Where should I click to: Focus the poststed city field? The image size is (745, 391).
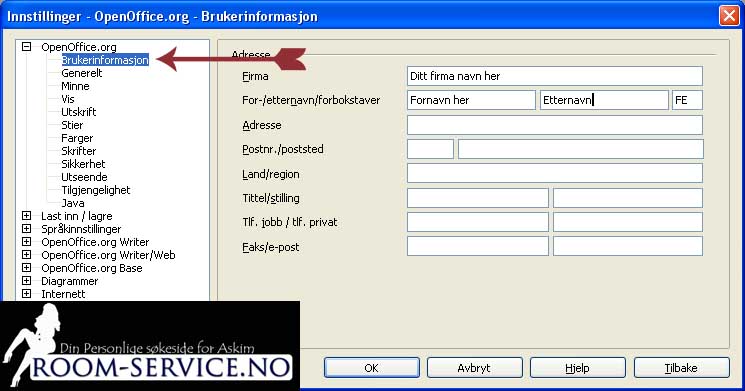tap(581, 149)
